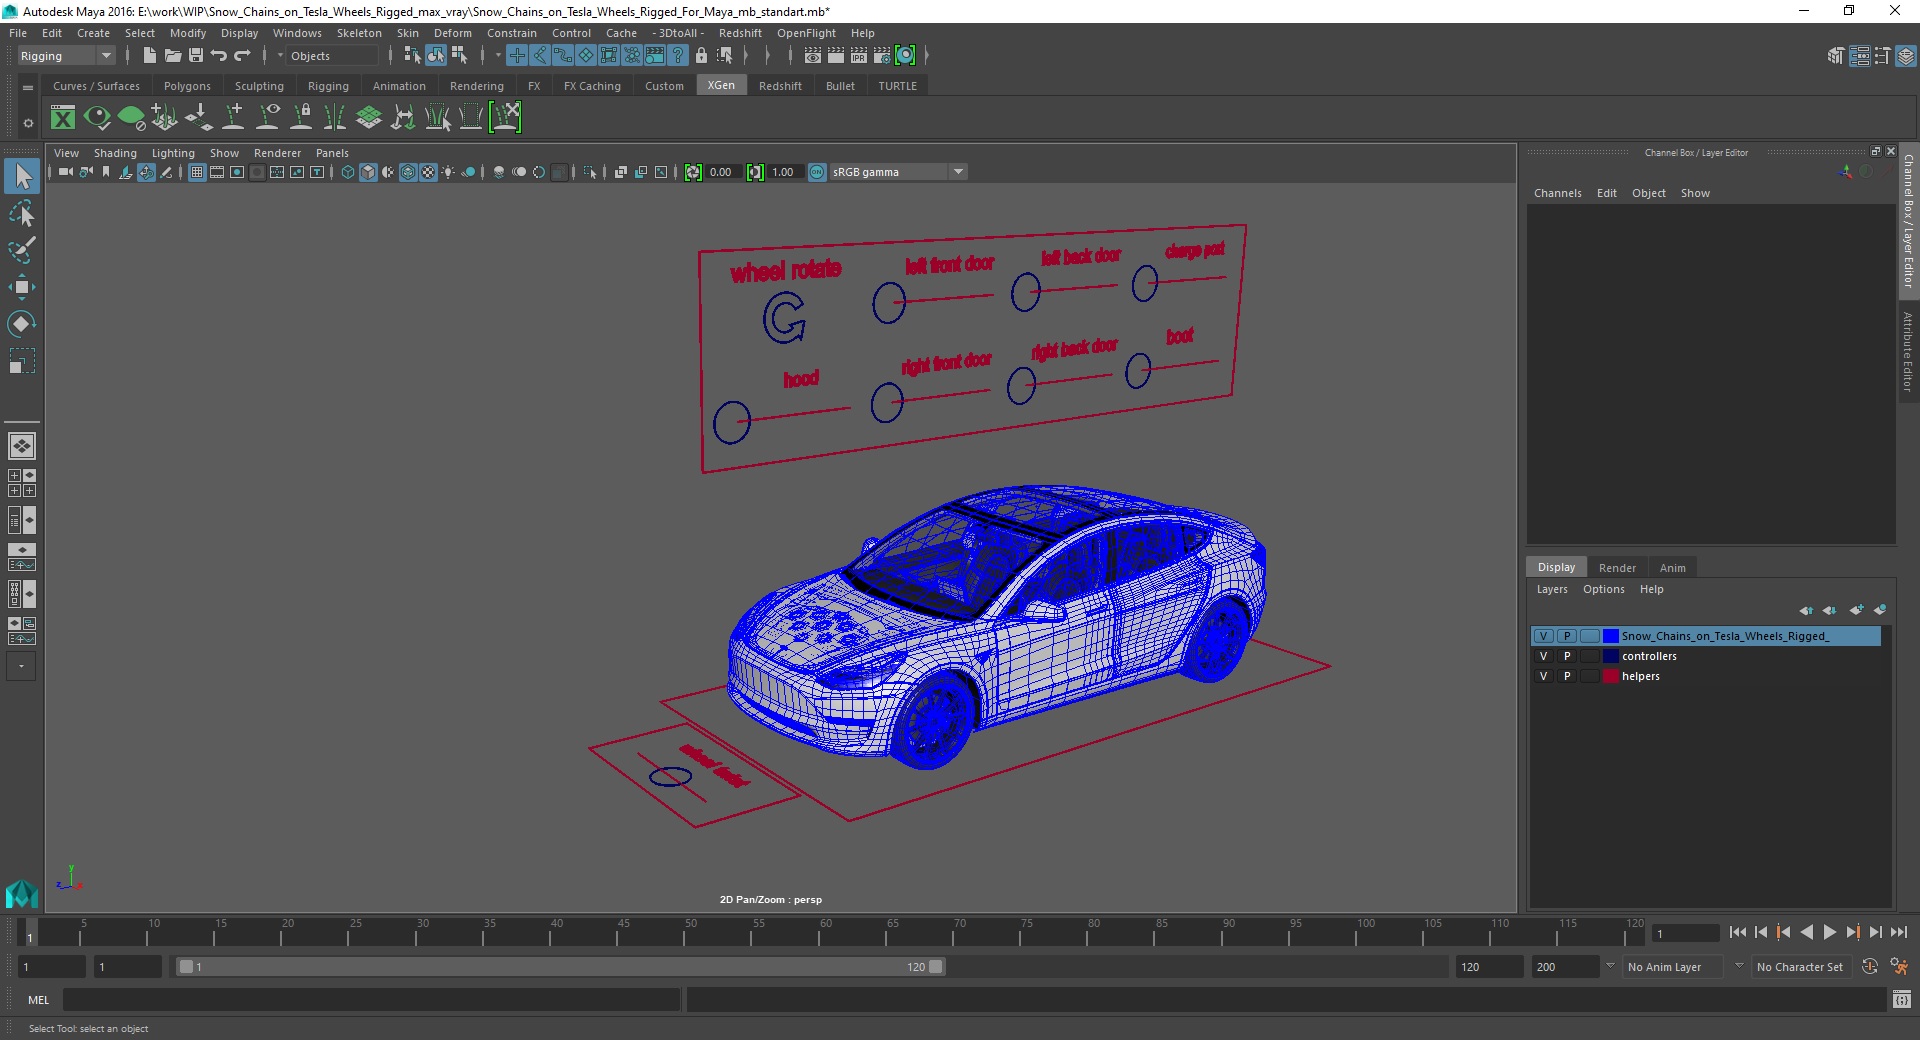Toggle visibility of Snow_Chains_on_Tesla_Wheels_Rigged_ layer
Viewport: 1920px width, 1040px height.
click(1544, 636)
